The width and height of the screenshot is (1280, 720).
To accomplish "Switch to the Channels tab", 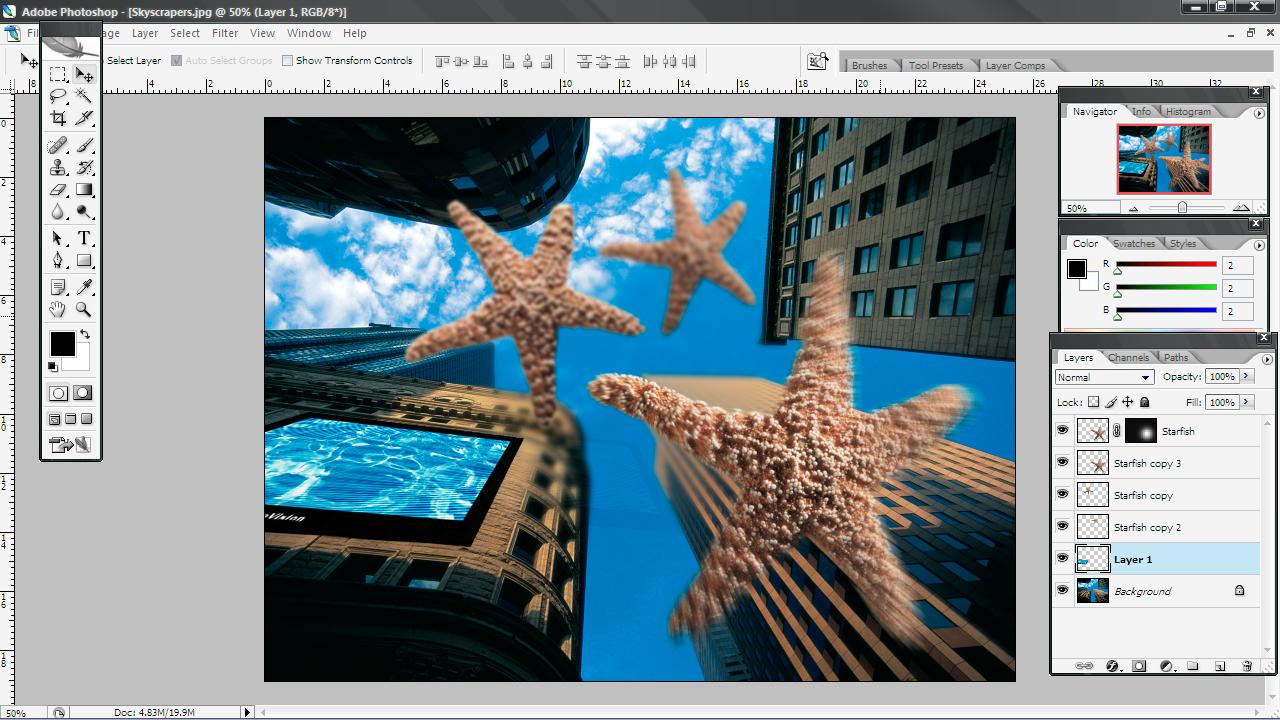I will [x=1128, y=357].
